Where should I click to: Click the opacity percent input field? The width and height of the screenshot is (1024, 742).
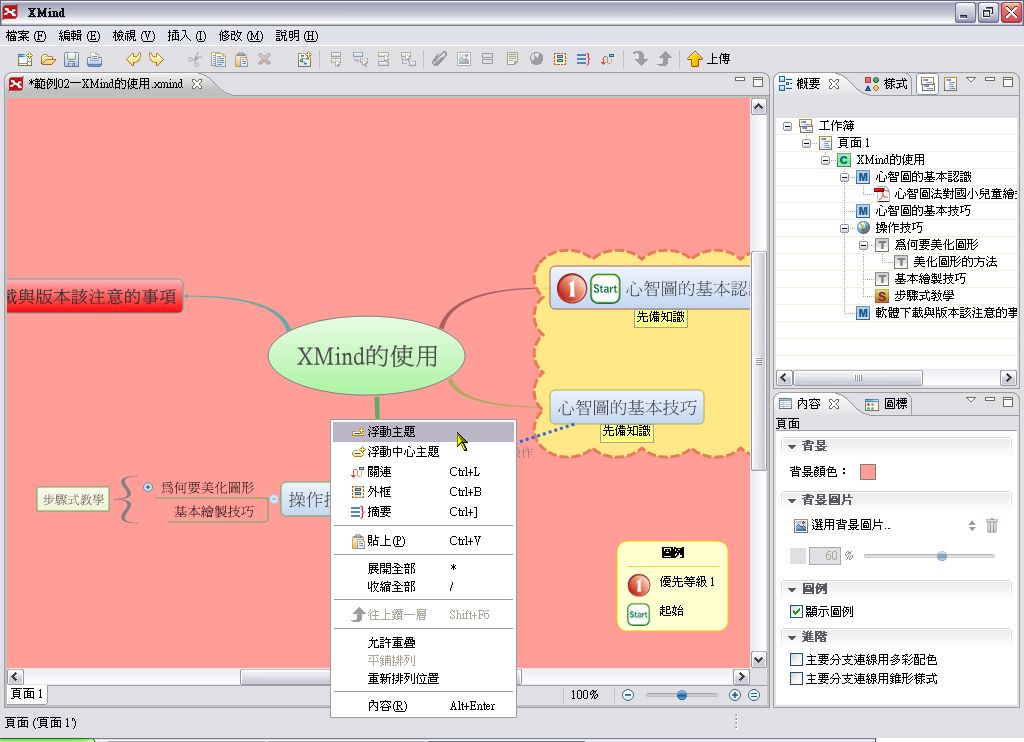(824, 556)
